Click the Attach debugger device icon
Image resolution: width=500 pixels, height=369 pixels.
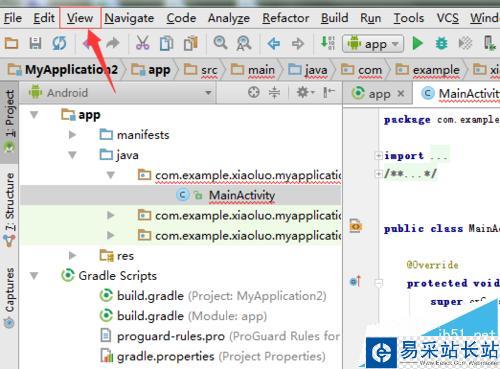pos(490,43)
